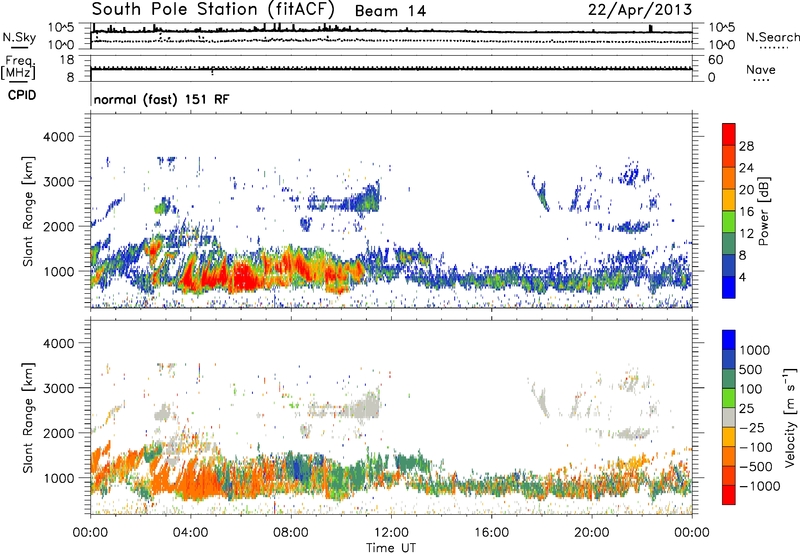The image size is (800, 554).
Task: Click the 'Power [dB]' colorbar title
Action: 763,211
